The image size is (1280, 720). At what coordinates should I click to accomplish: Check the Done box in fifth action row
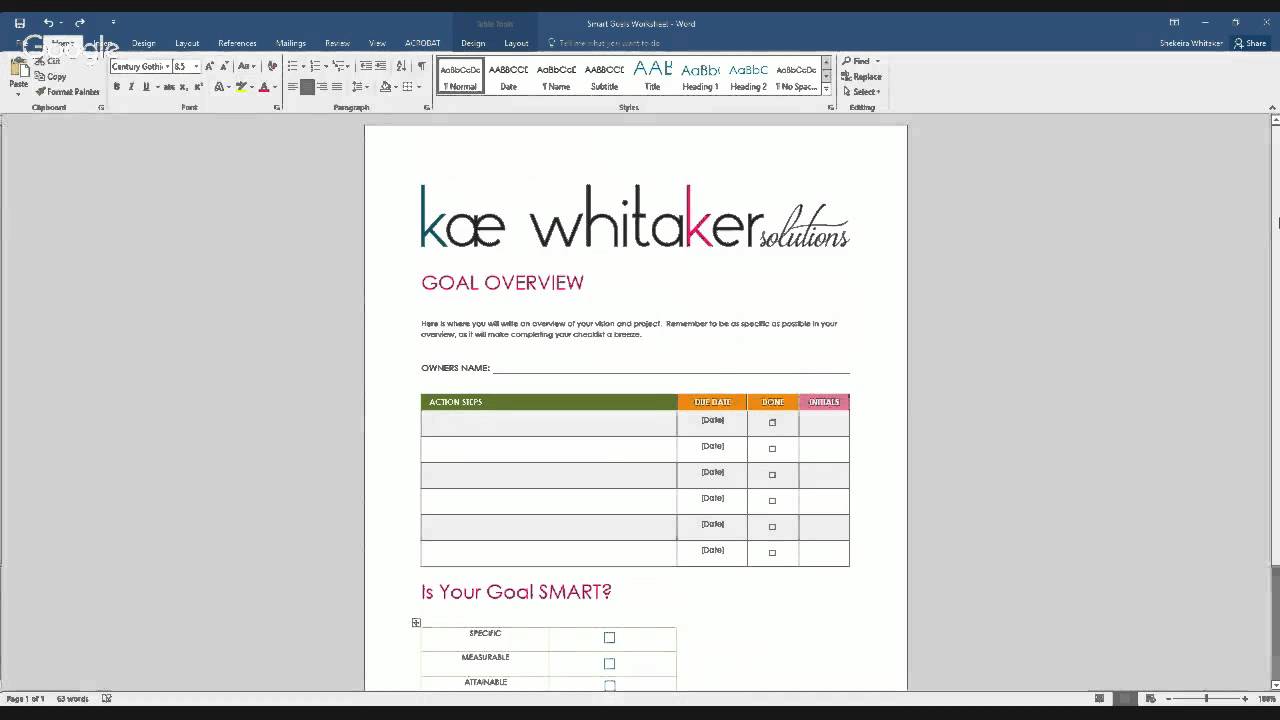772,526
